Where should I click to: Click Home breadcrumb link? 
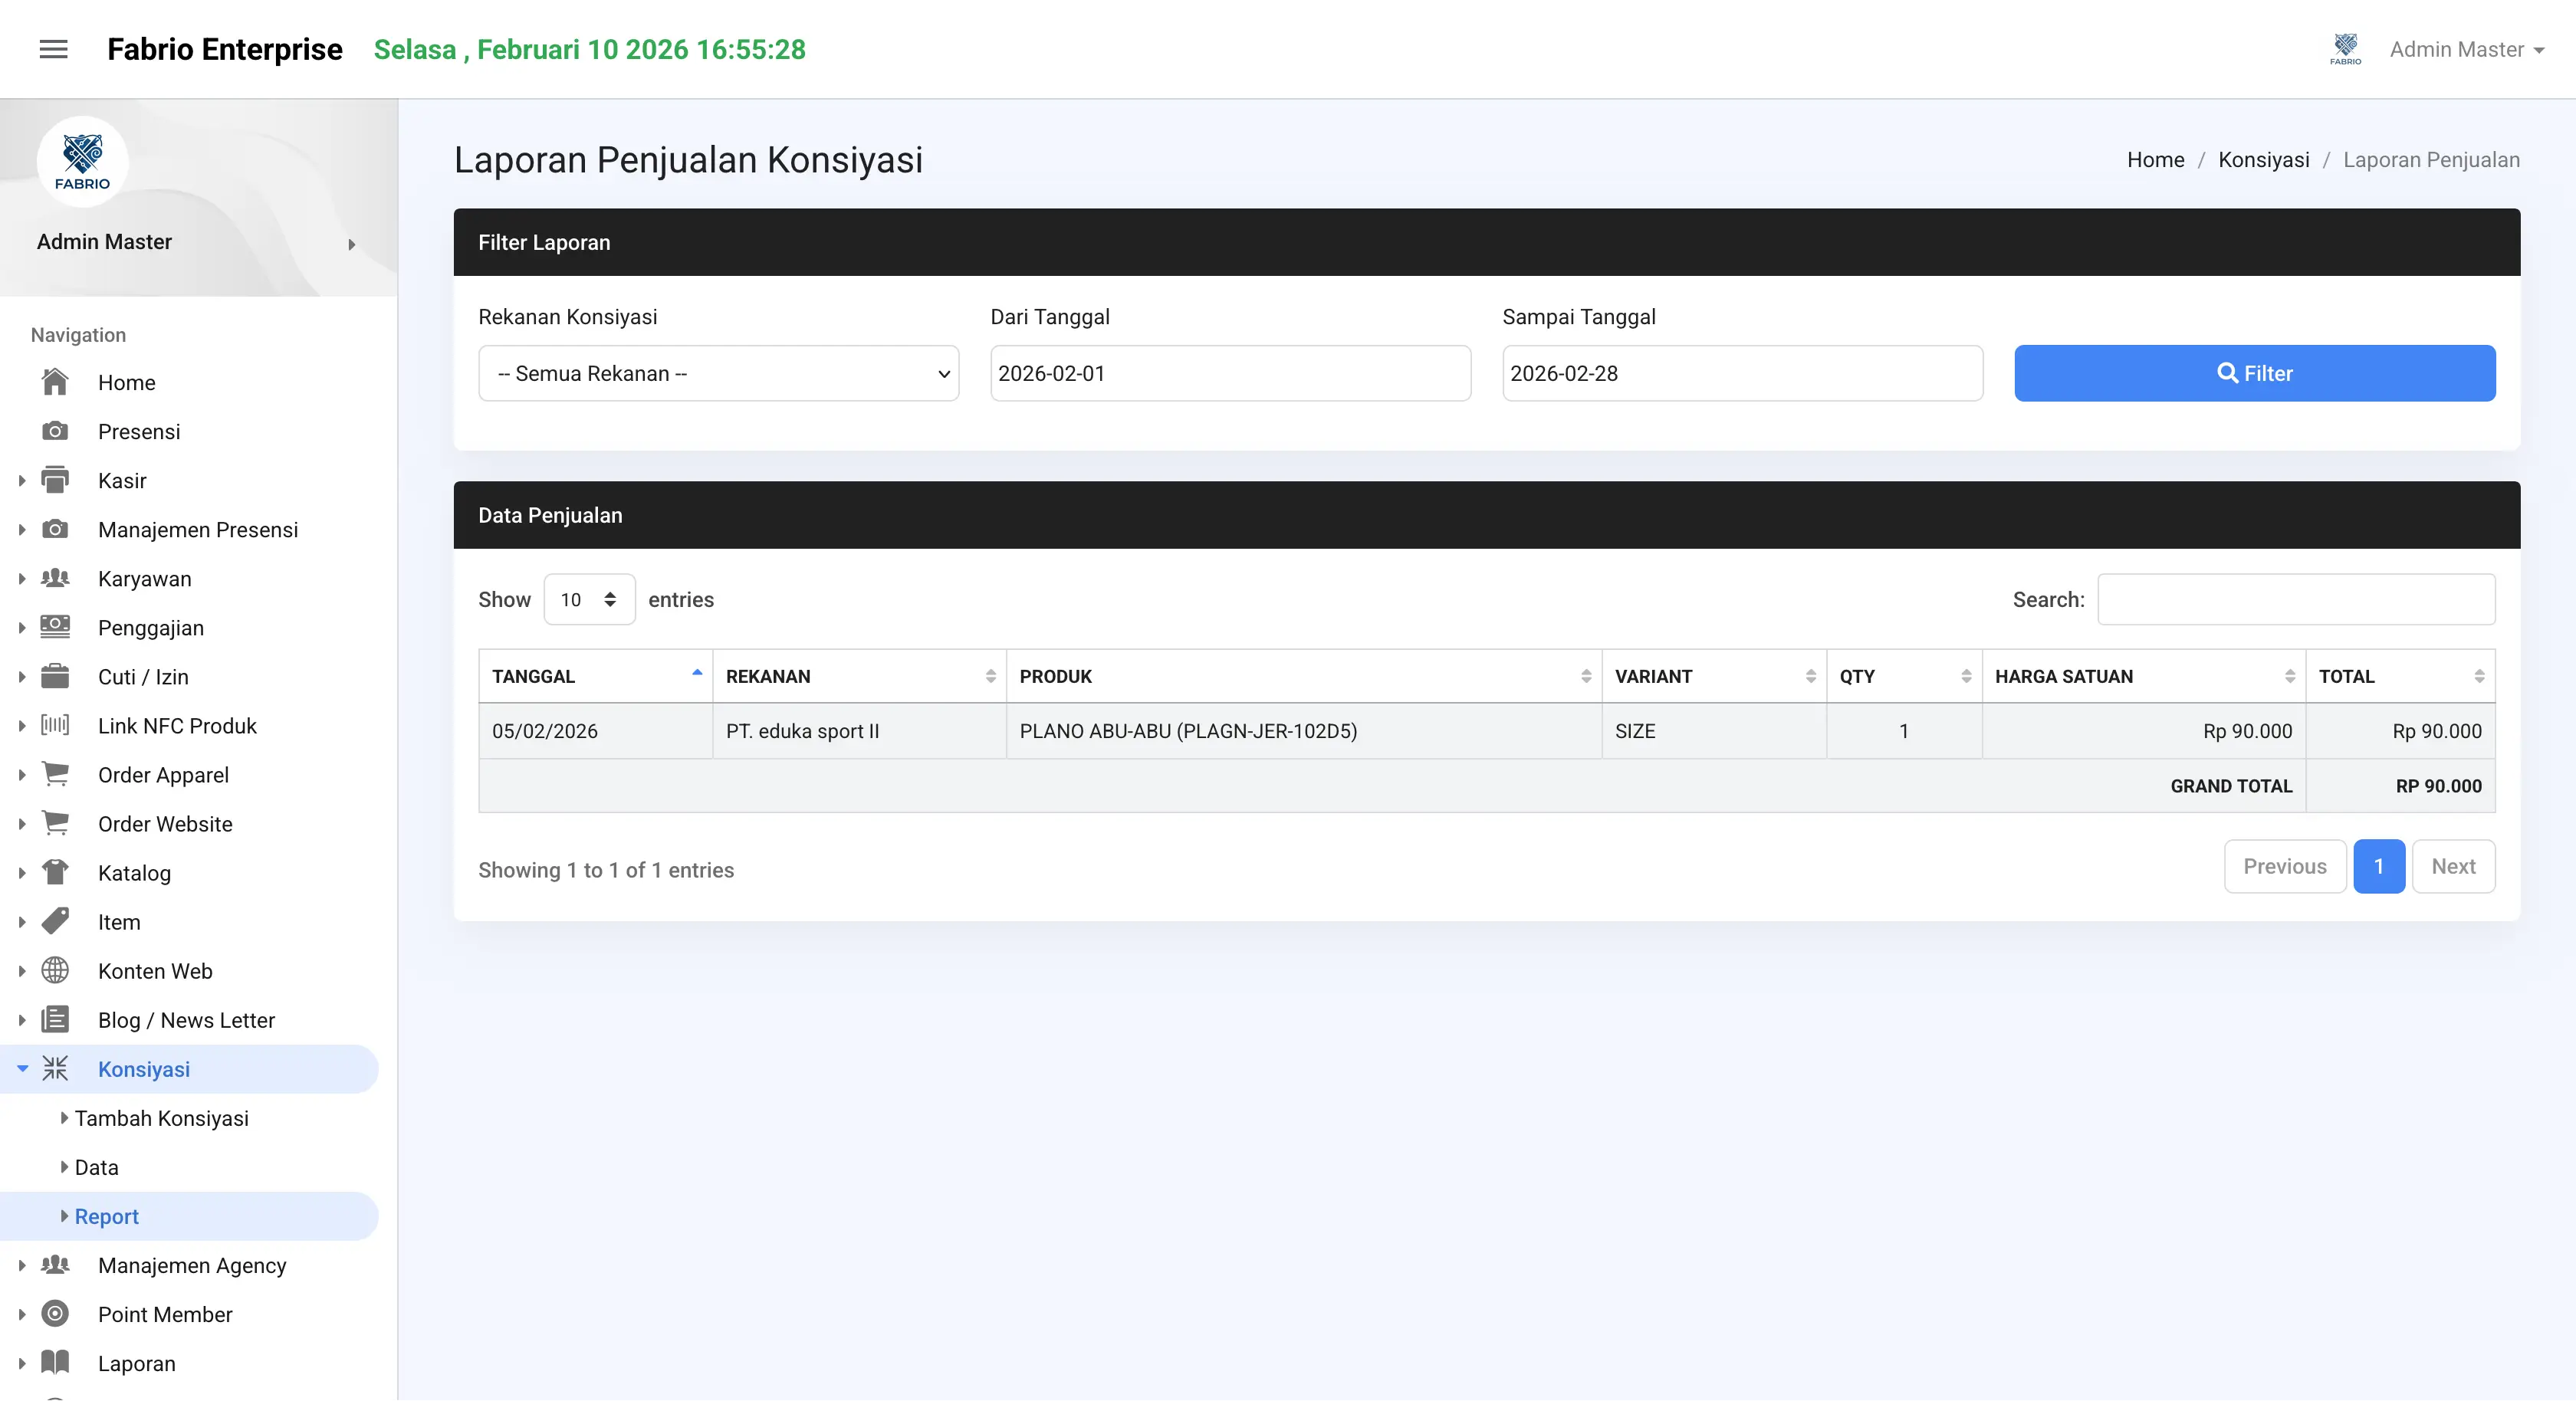point(2155,160)
